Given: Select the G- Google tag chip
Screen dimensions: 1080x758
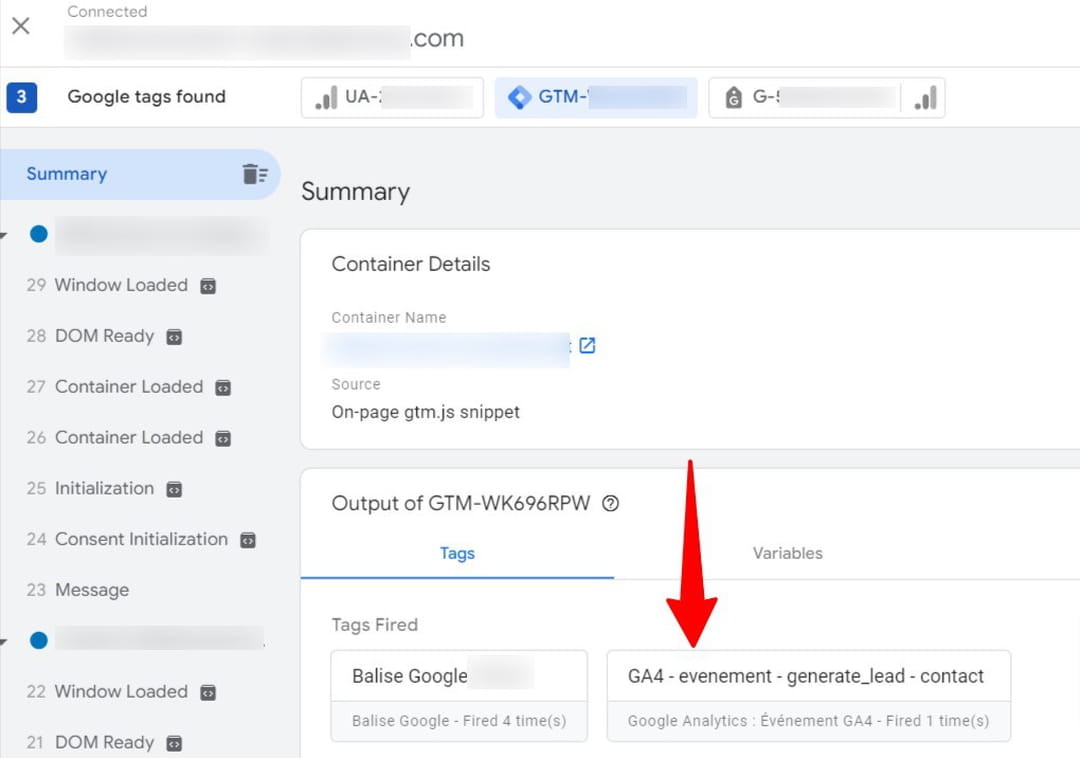Looking at the screenshot, I should pos(804,97).
